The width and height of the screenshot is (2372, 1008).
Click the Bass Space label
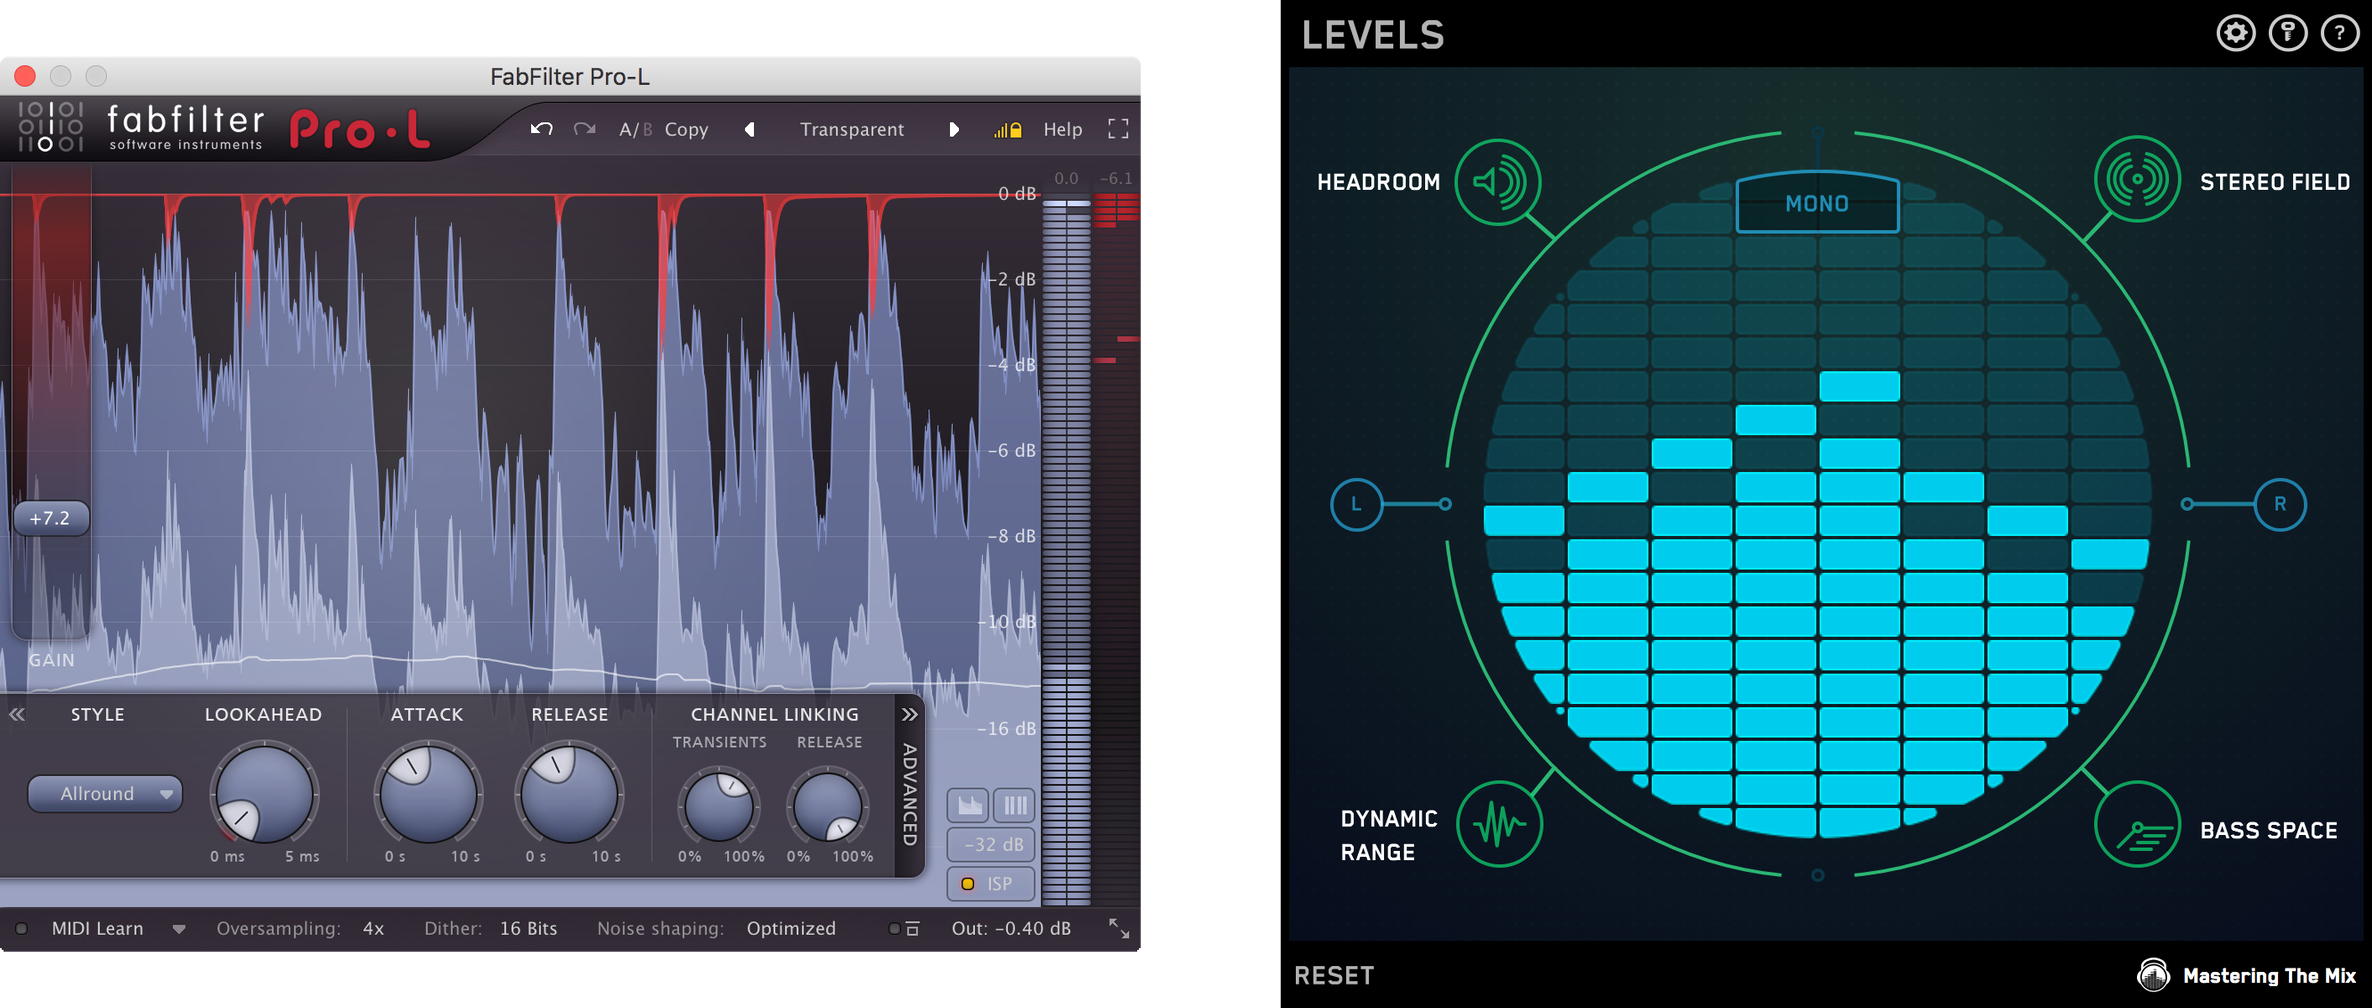click(x=2268, y=830)
